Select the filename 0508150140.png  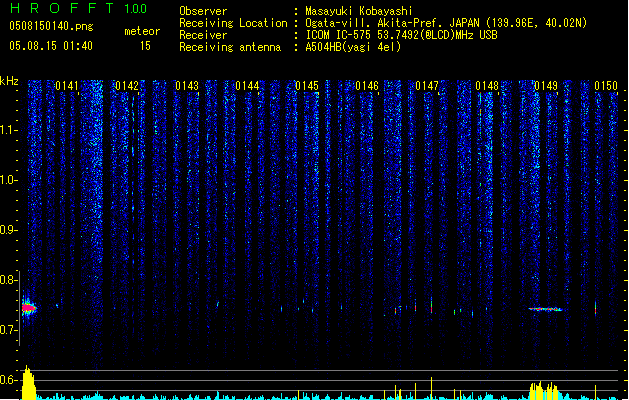tap(51, 26)
